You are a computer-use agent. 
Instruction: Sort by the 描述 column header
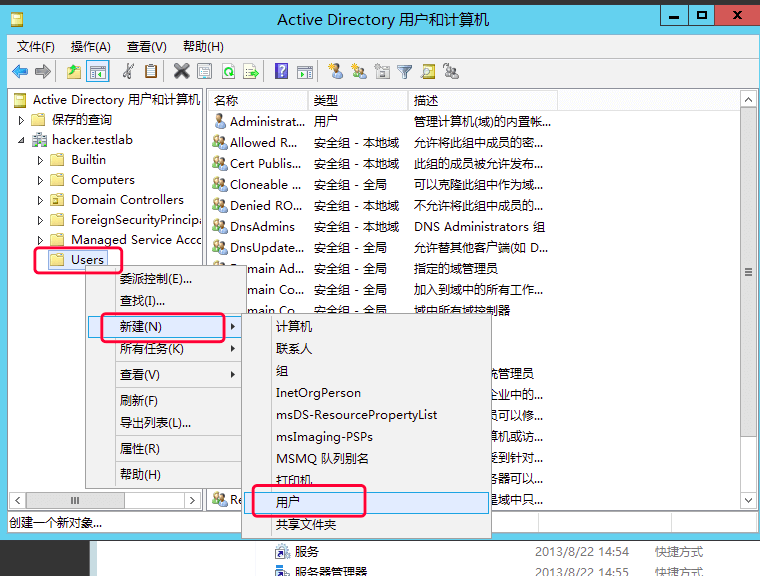[x=483, y=100]
